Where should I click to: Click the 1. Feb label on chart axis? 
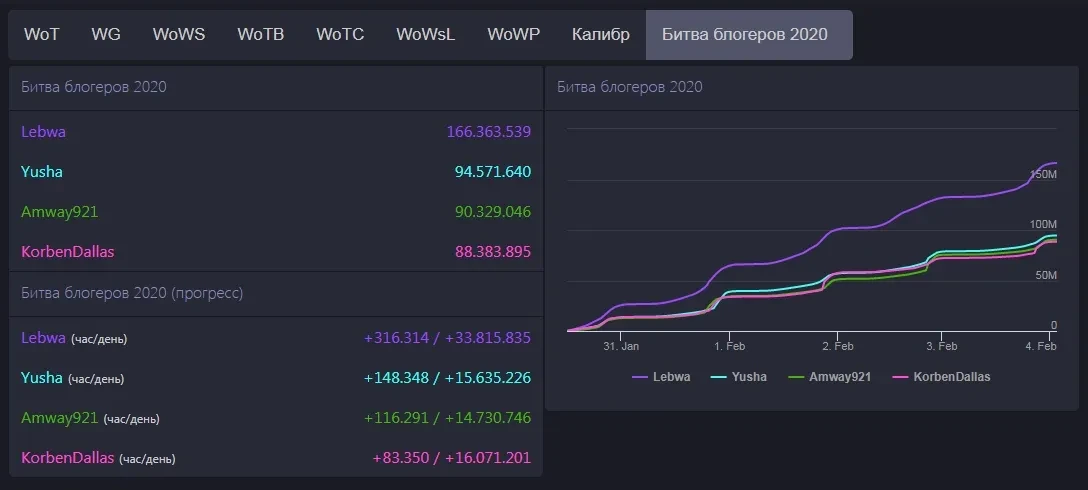coord(729,346)
